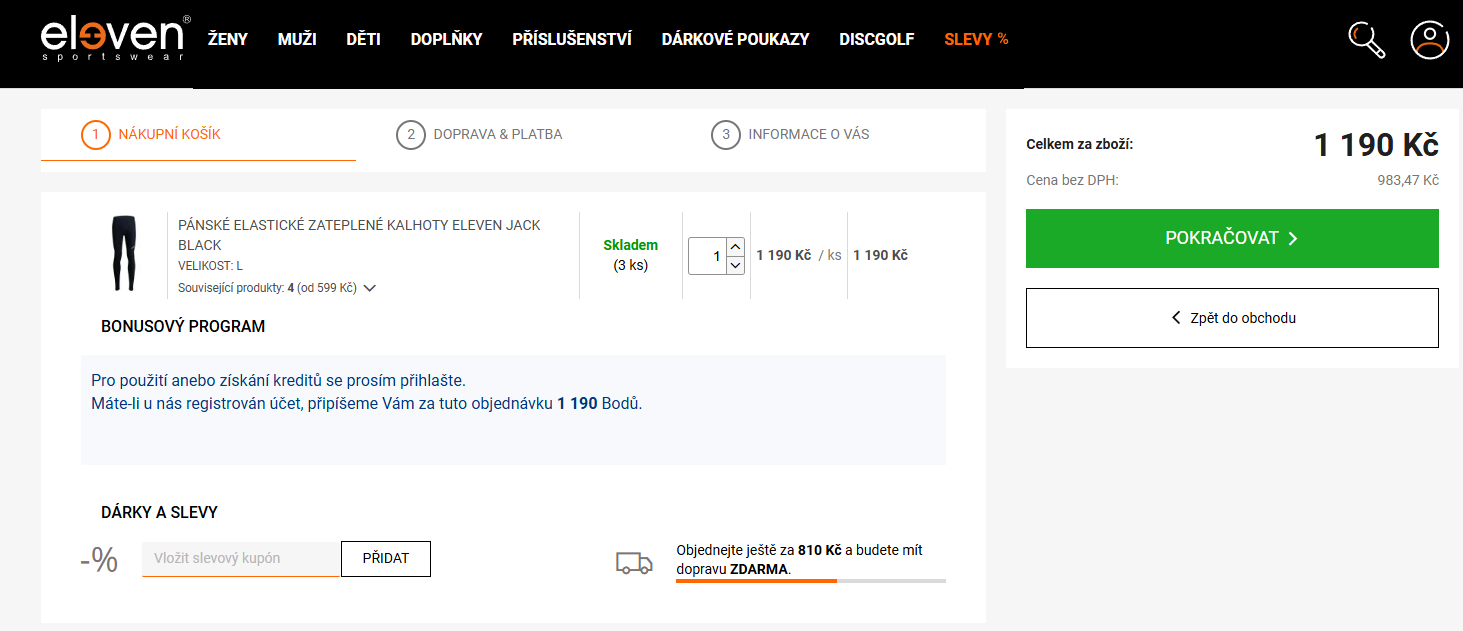Image resolution: width=1463 pixels, height=631 pixels.
Task: Click the free shipping progress bar
Action: [x=810, y=580]
